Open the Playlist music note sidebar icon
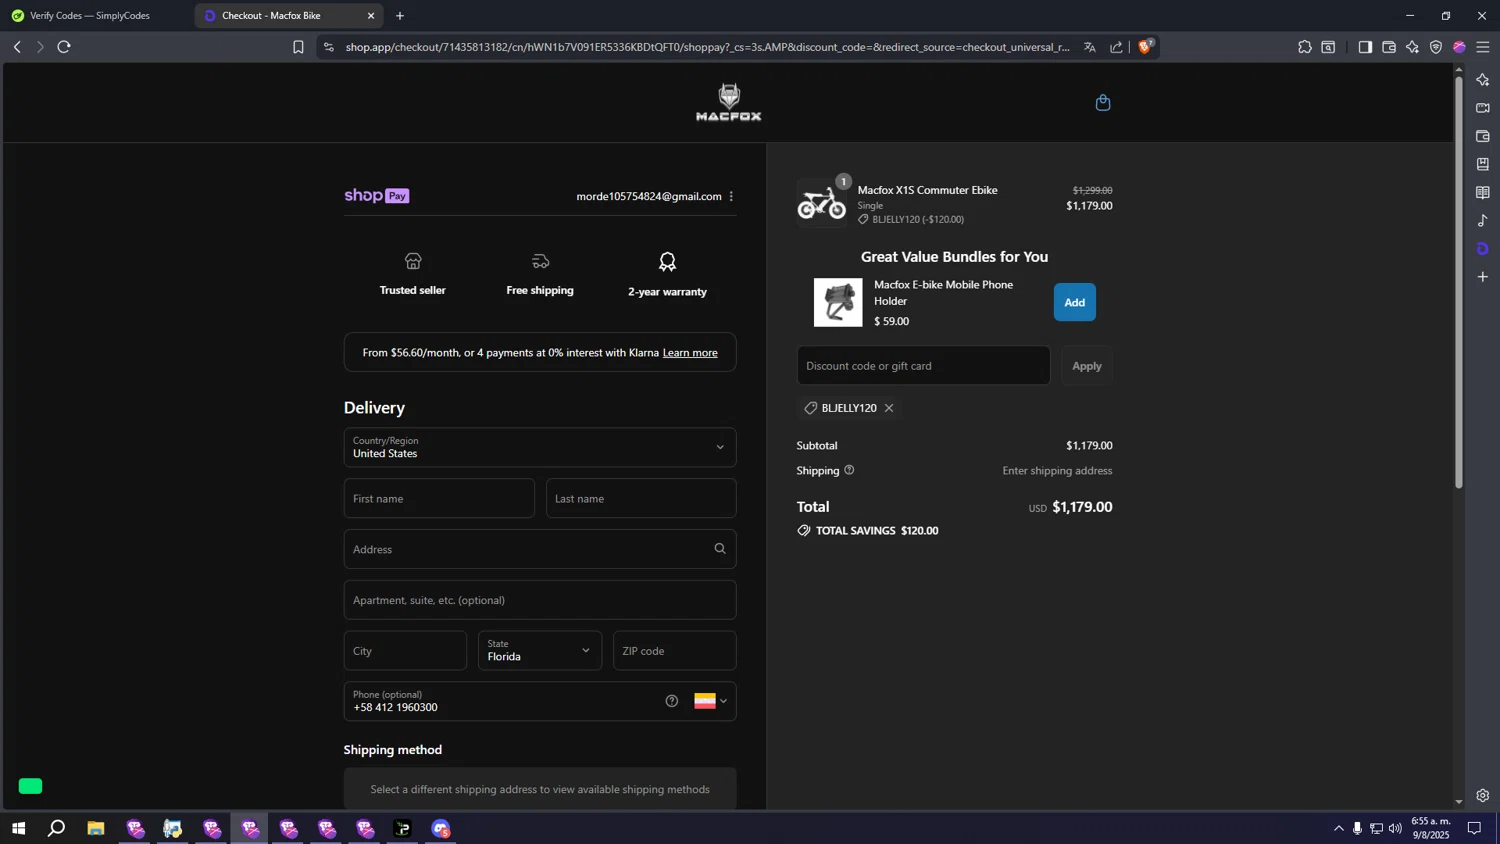Image resolution: width=1500 pixels, height=844 pixels. point(1483,220)
